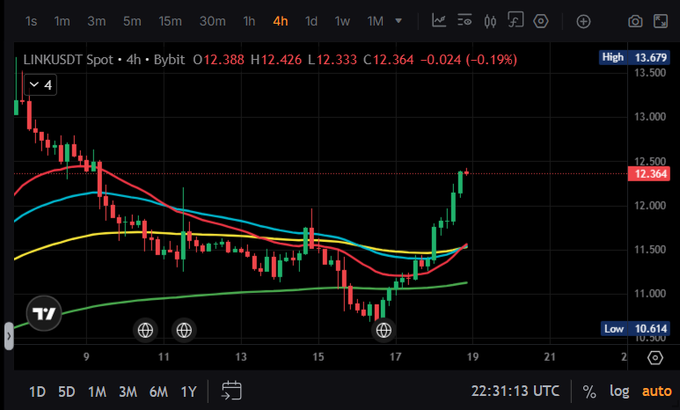Viewport: 680px width, 410px height.
Task: Switch to 1M monthly timeframe
Action: [375, 21]
